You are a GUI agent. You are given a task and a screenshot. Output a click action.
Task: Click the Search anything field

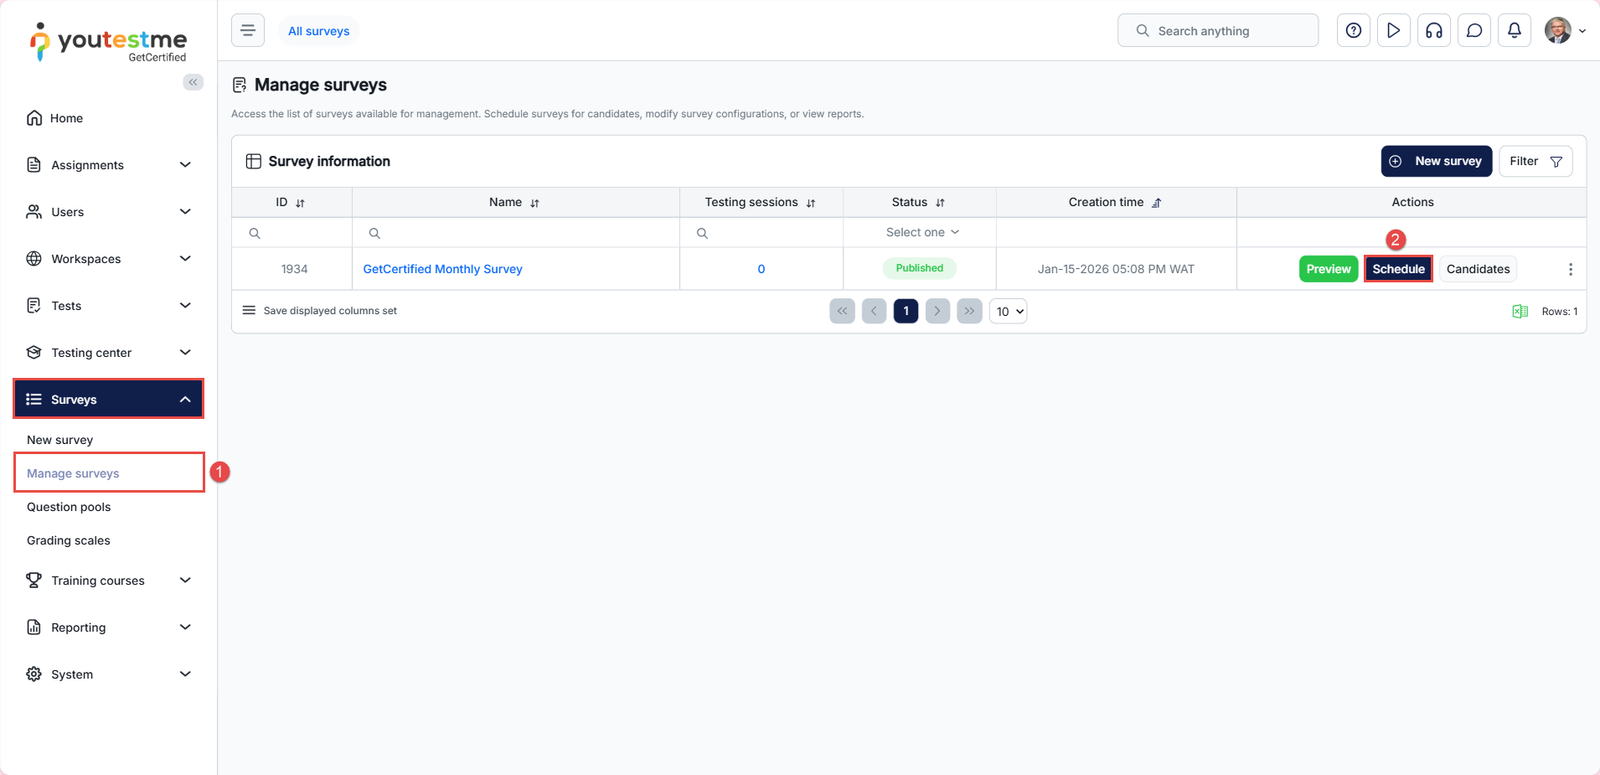pos(1217,31)
